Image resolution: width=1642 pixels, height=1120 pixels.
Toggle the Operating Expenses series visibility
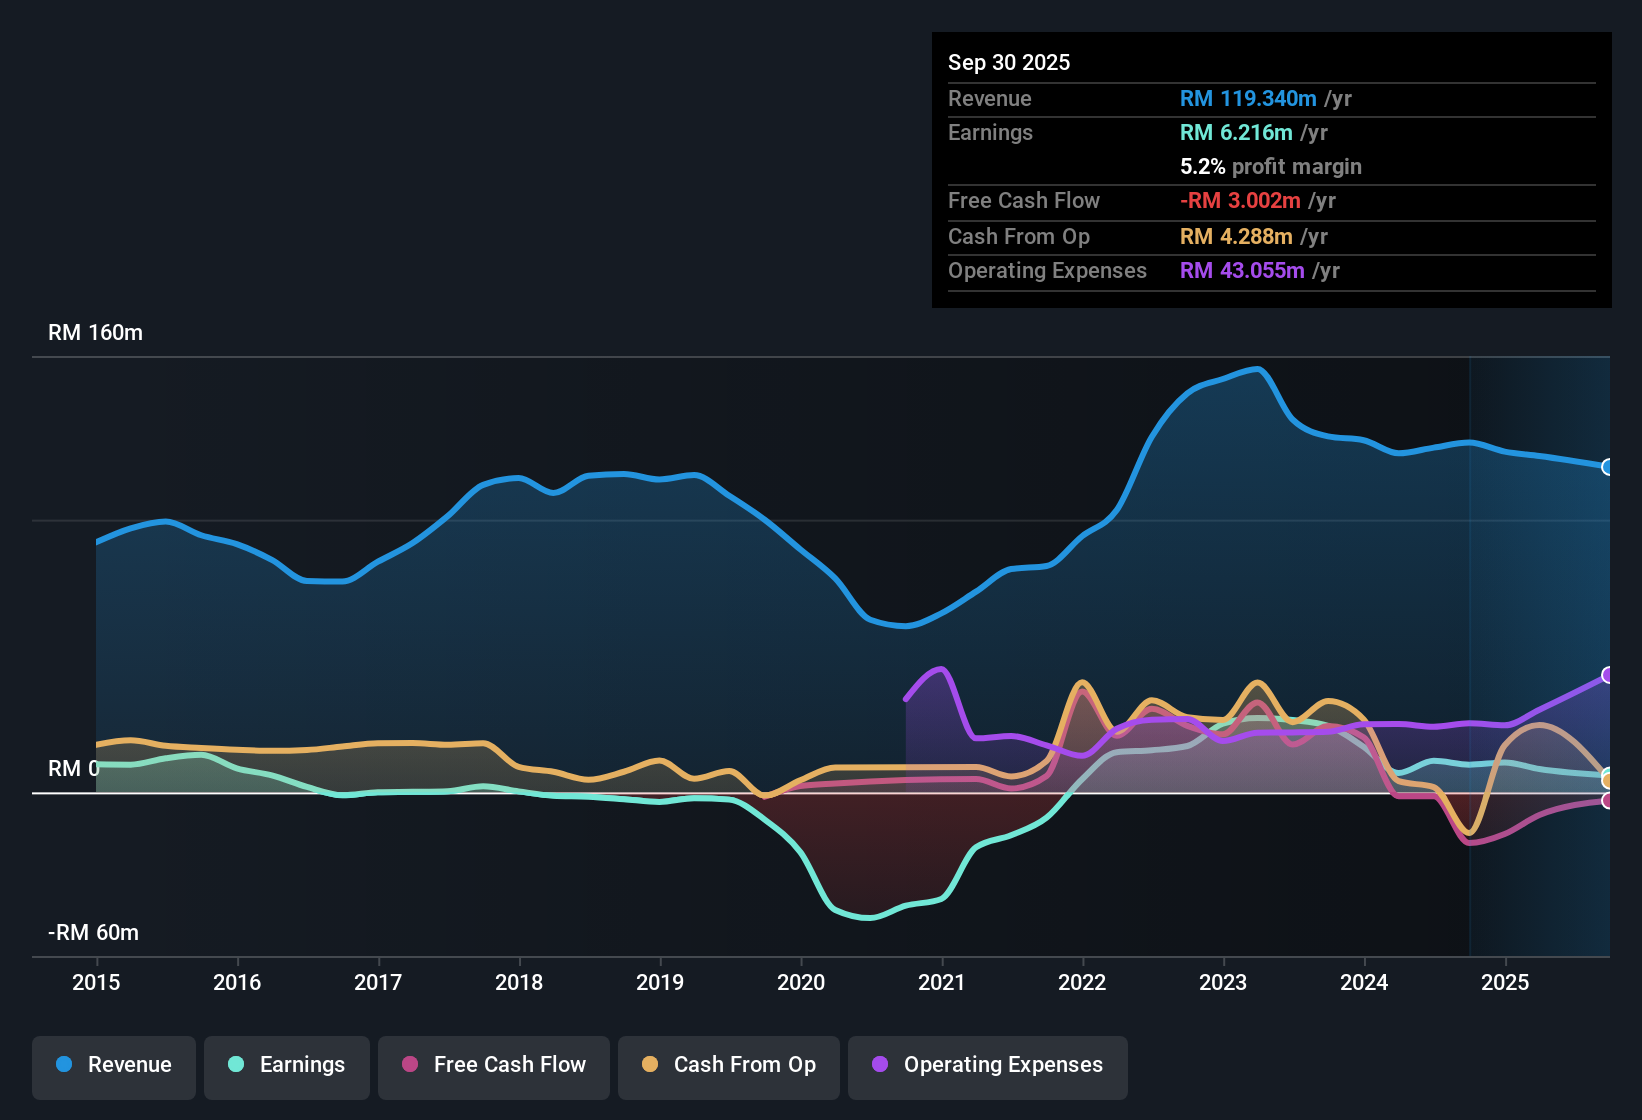(987, 1065)
